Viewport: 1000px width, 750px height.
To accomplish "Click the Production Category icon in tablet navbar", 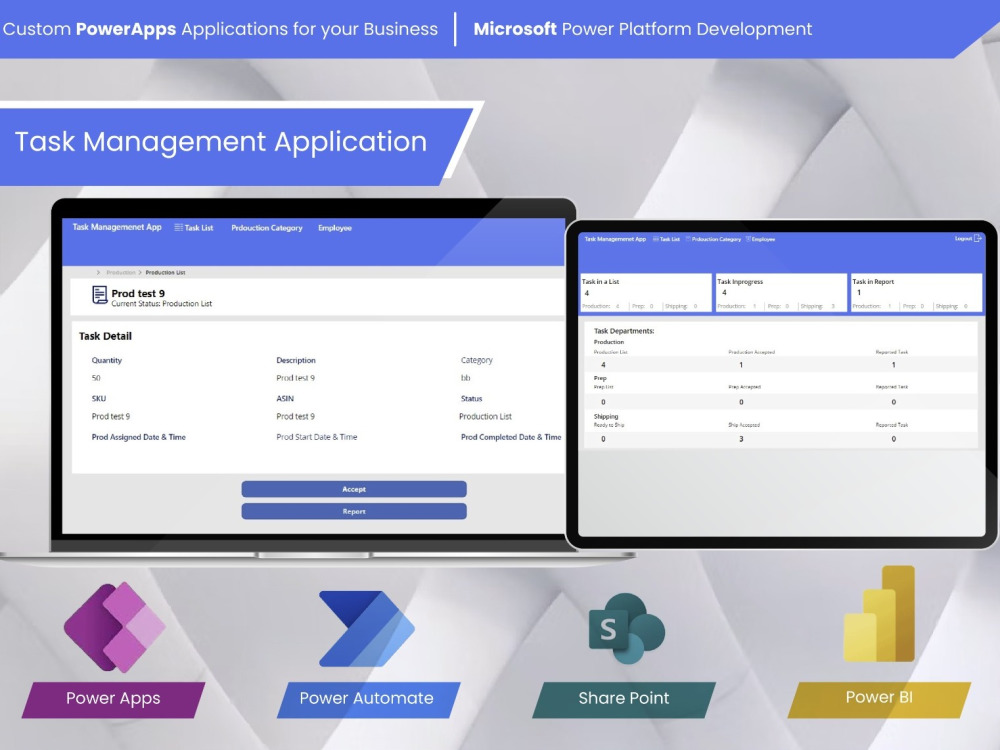I will point(688,239).
